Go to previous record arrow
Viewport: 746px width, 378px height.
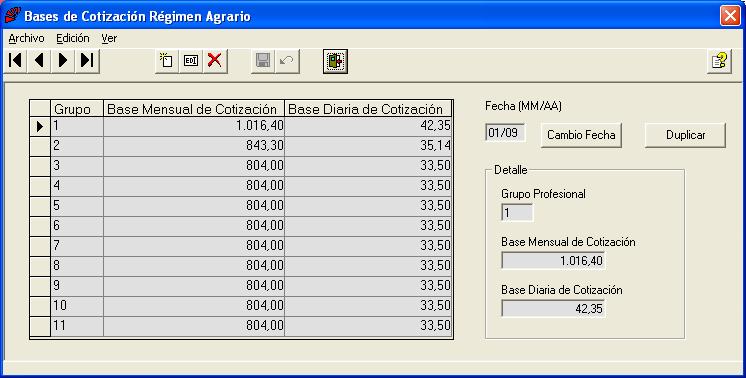point(39,60)
